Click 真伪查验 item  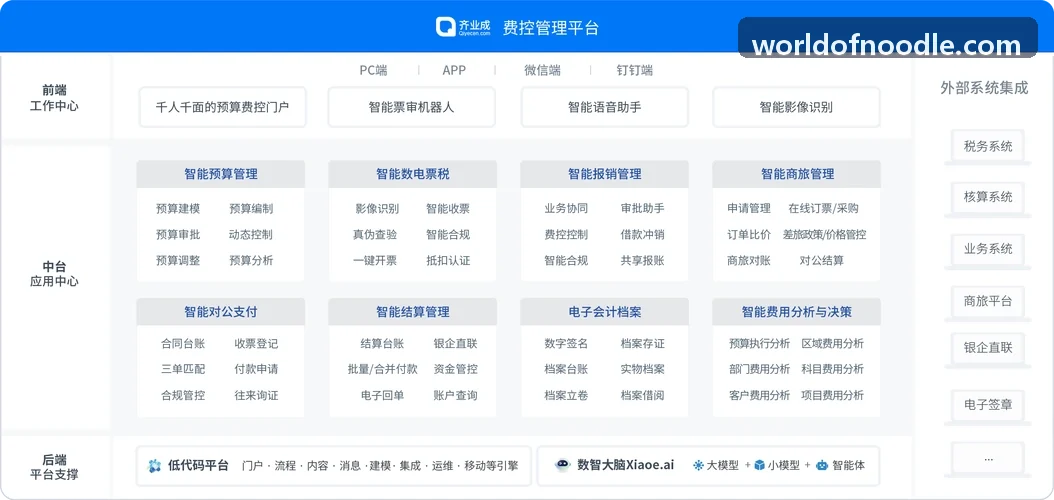click(x=374, y=235)
